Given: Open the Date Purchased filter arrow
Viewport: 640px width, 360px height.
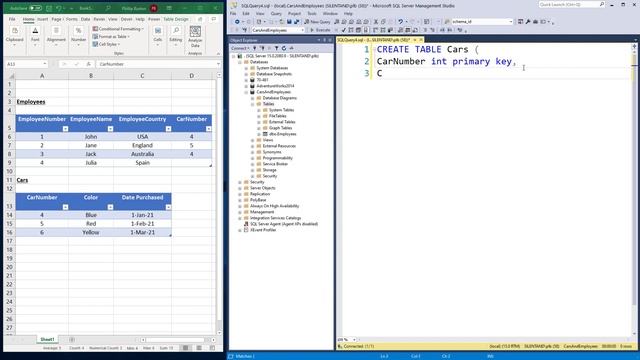Looking at the screenshot, I should [168, 207].
